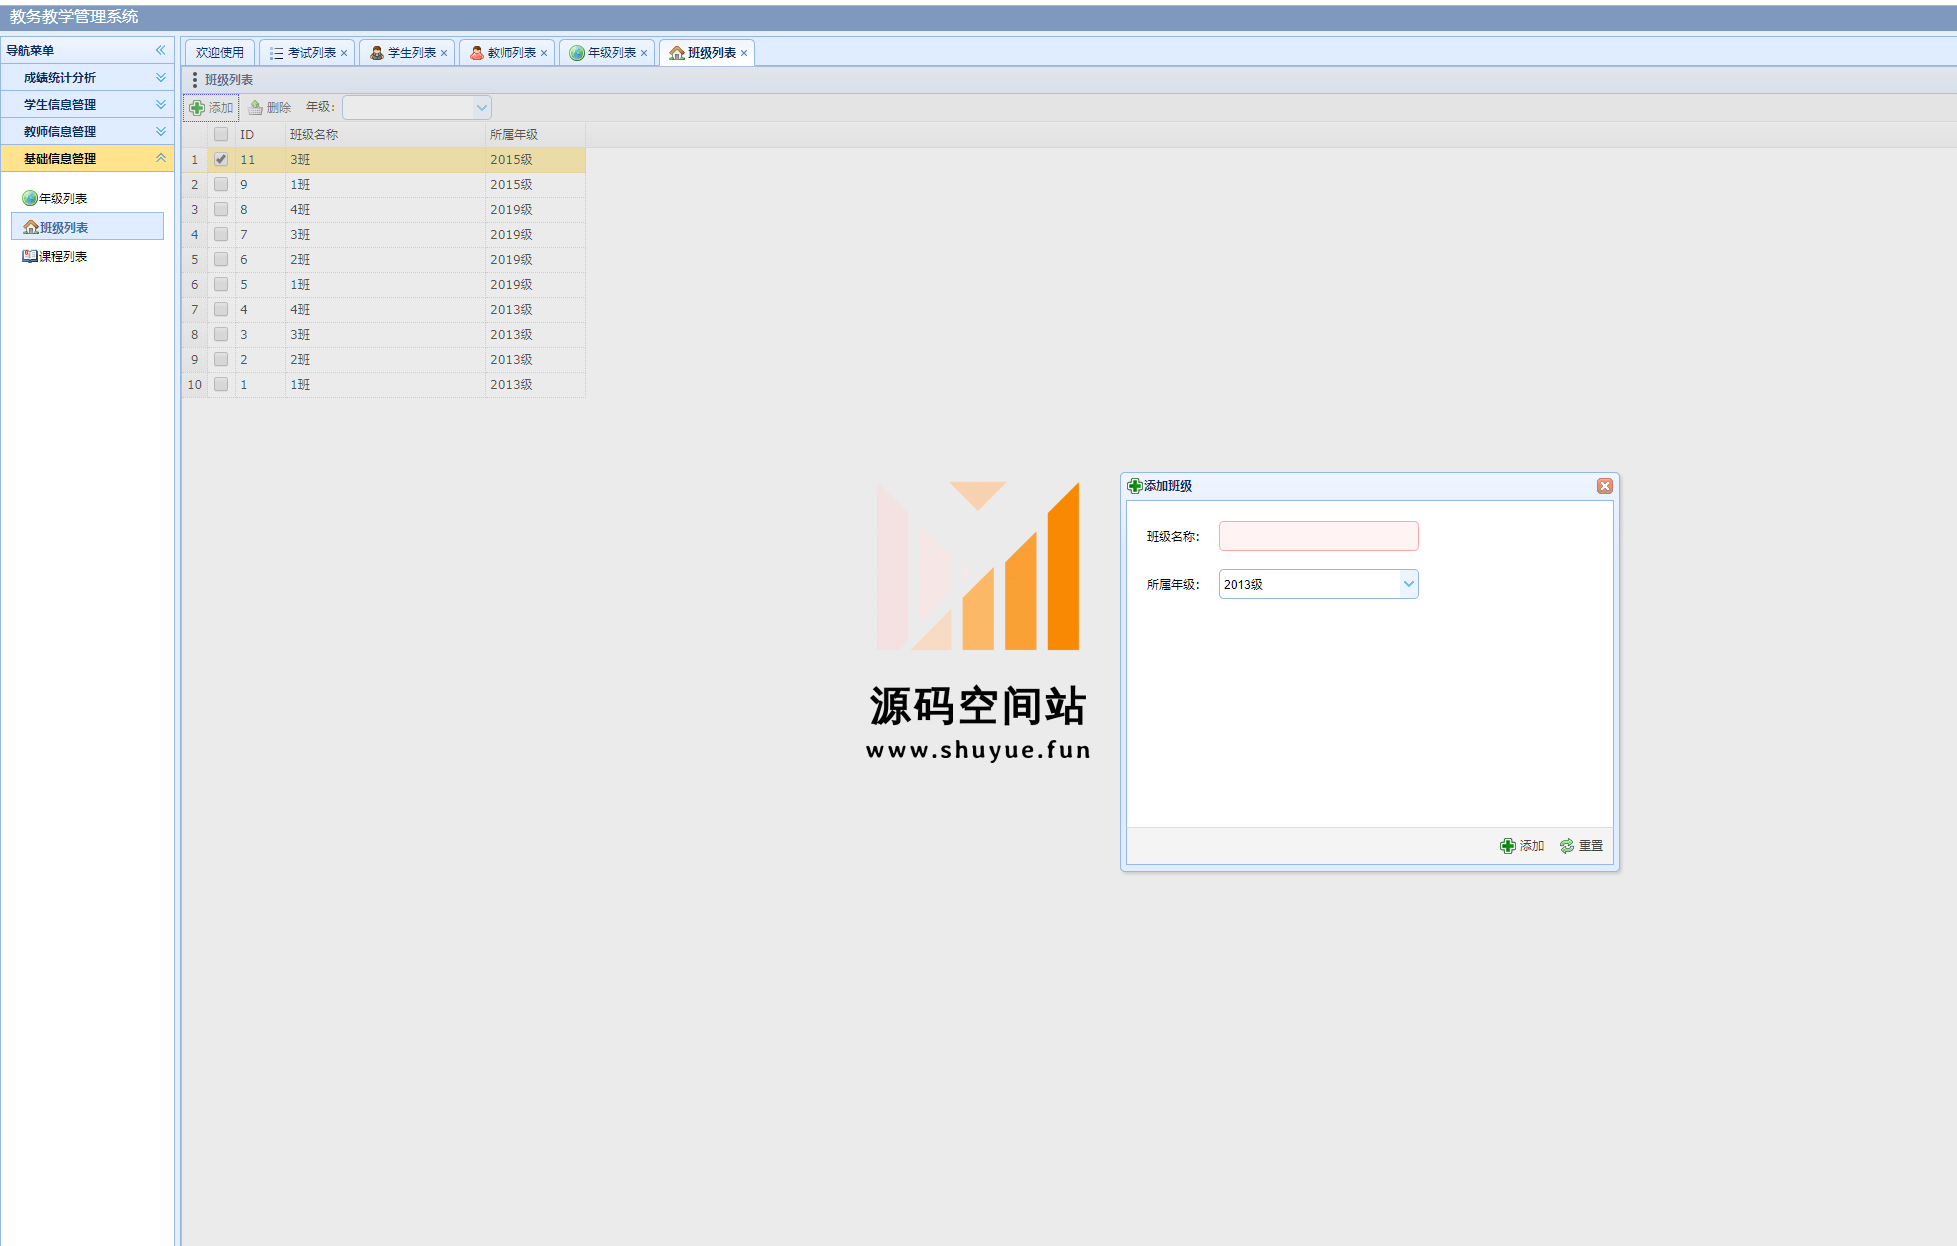Uncheck the checkbox for row ID 11
The height and width of the screenshot is (1246, 1957).
click(221, 160)
